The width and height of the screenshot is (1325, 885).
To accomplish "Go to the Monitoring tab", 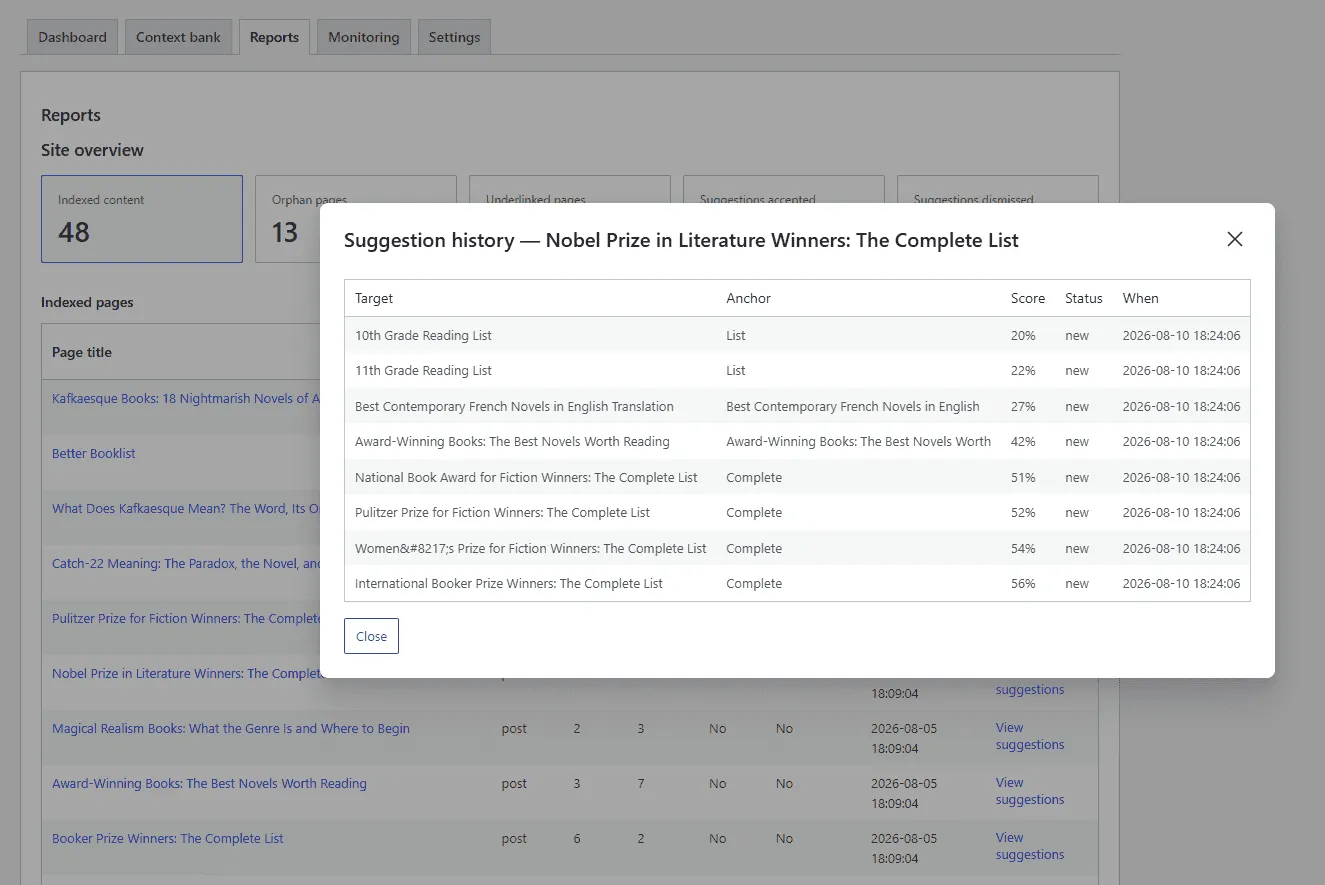I will [x=363, y=37].
